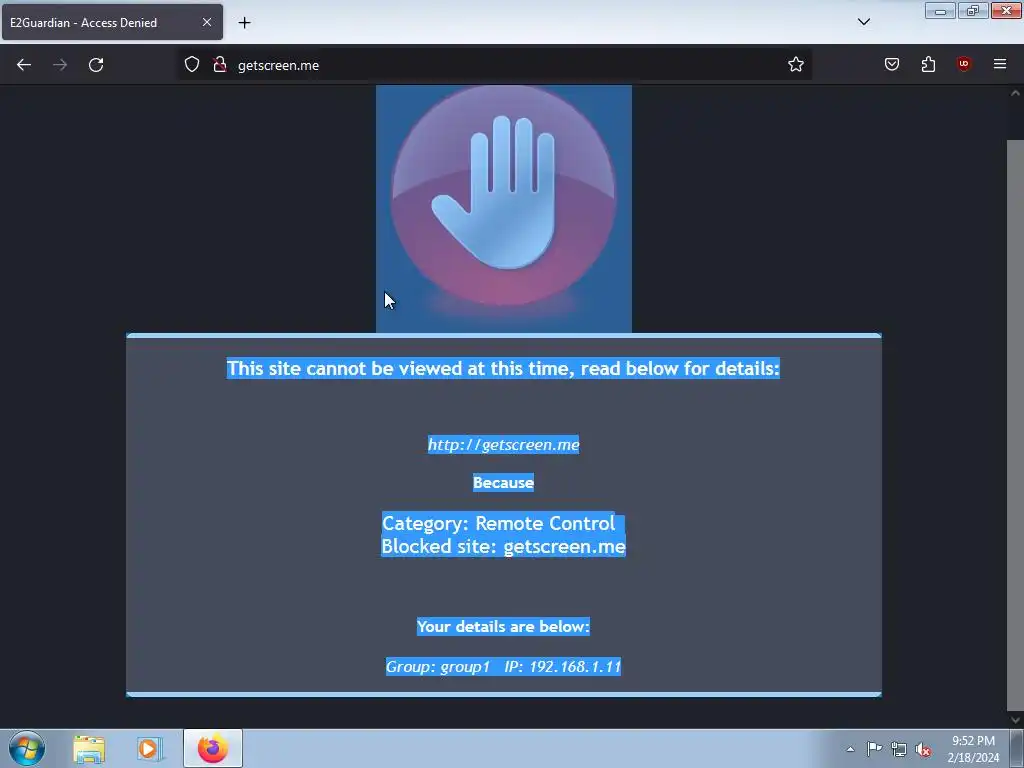
Task: Go back to the previous page
Action: pyautogui.click(x=24, y=65)
